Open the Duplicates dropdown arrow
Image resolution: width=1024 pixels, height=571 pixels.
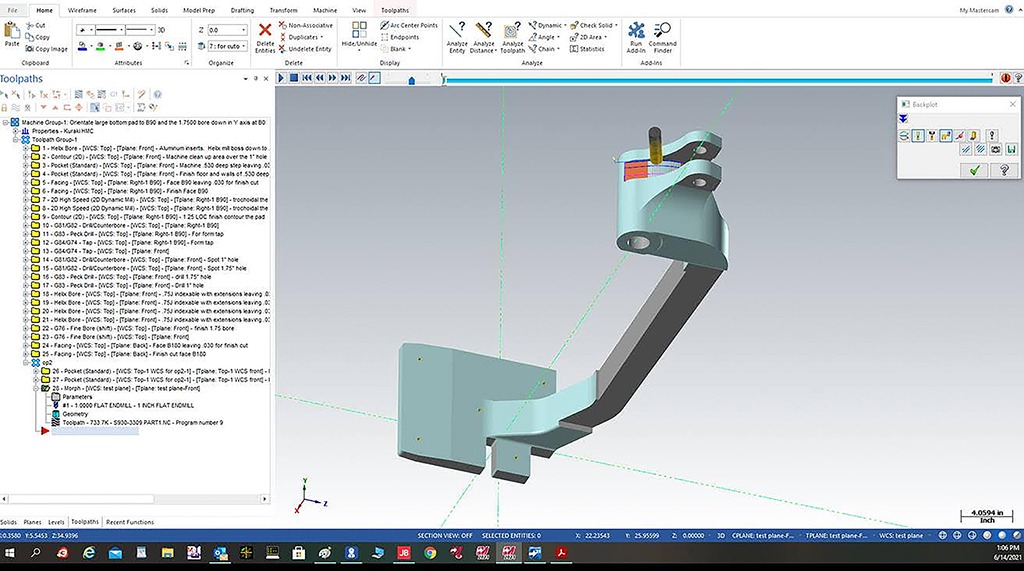pyautogui.click(x=322, y=37)
